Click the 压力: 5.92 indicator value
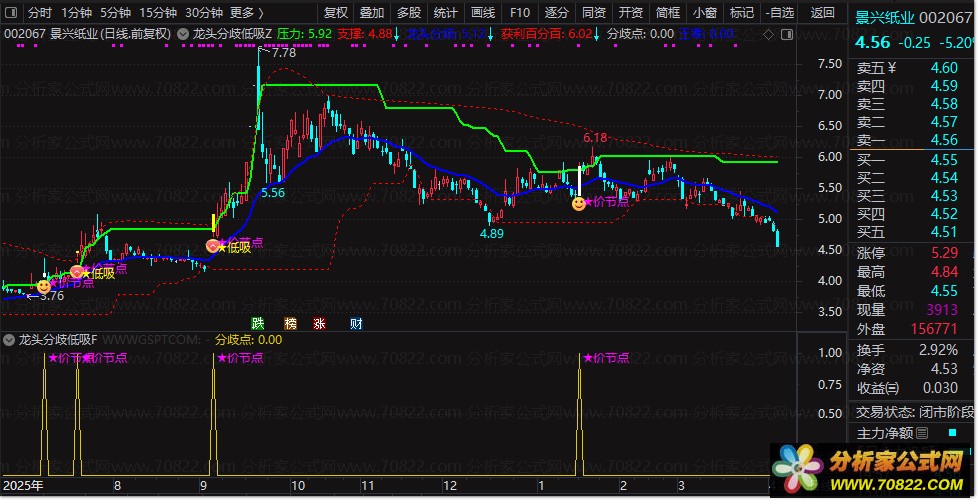The image size is (980, 501). pyautogui.click(x=304, y=34)
